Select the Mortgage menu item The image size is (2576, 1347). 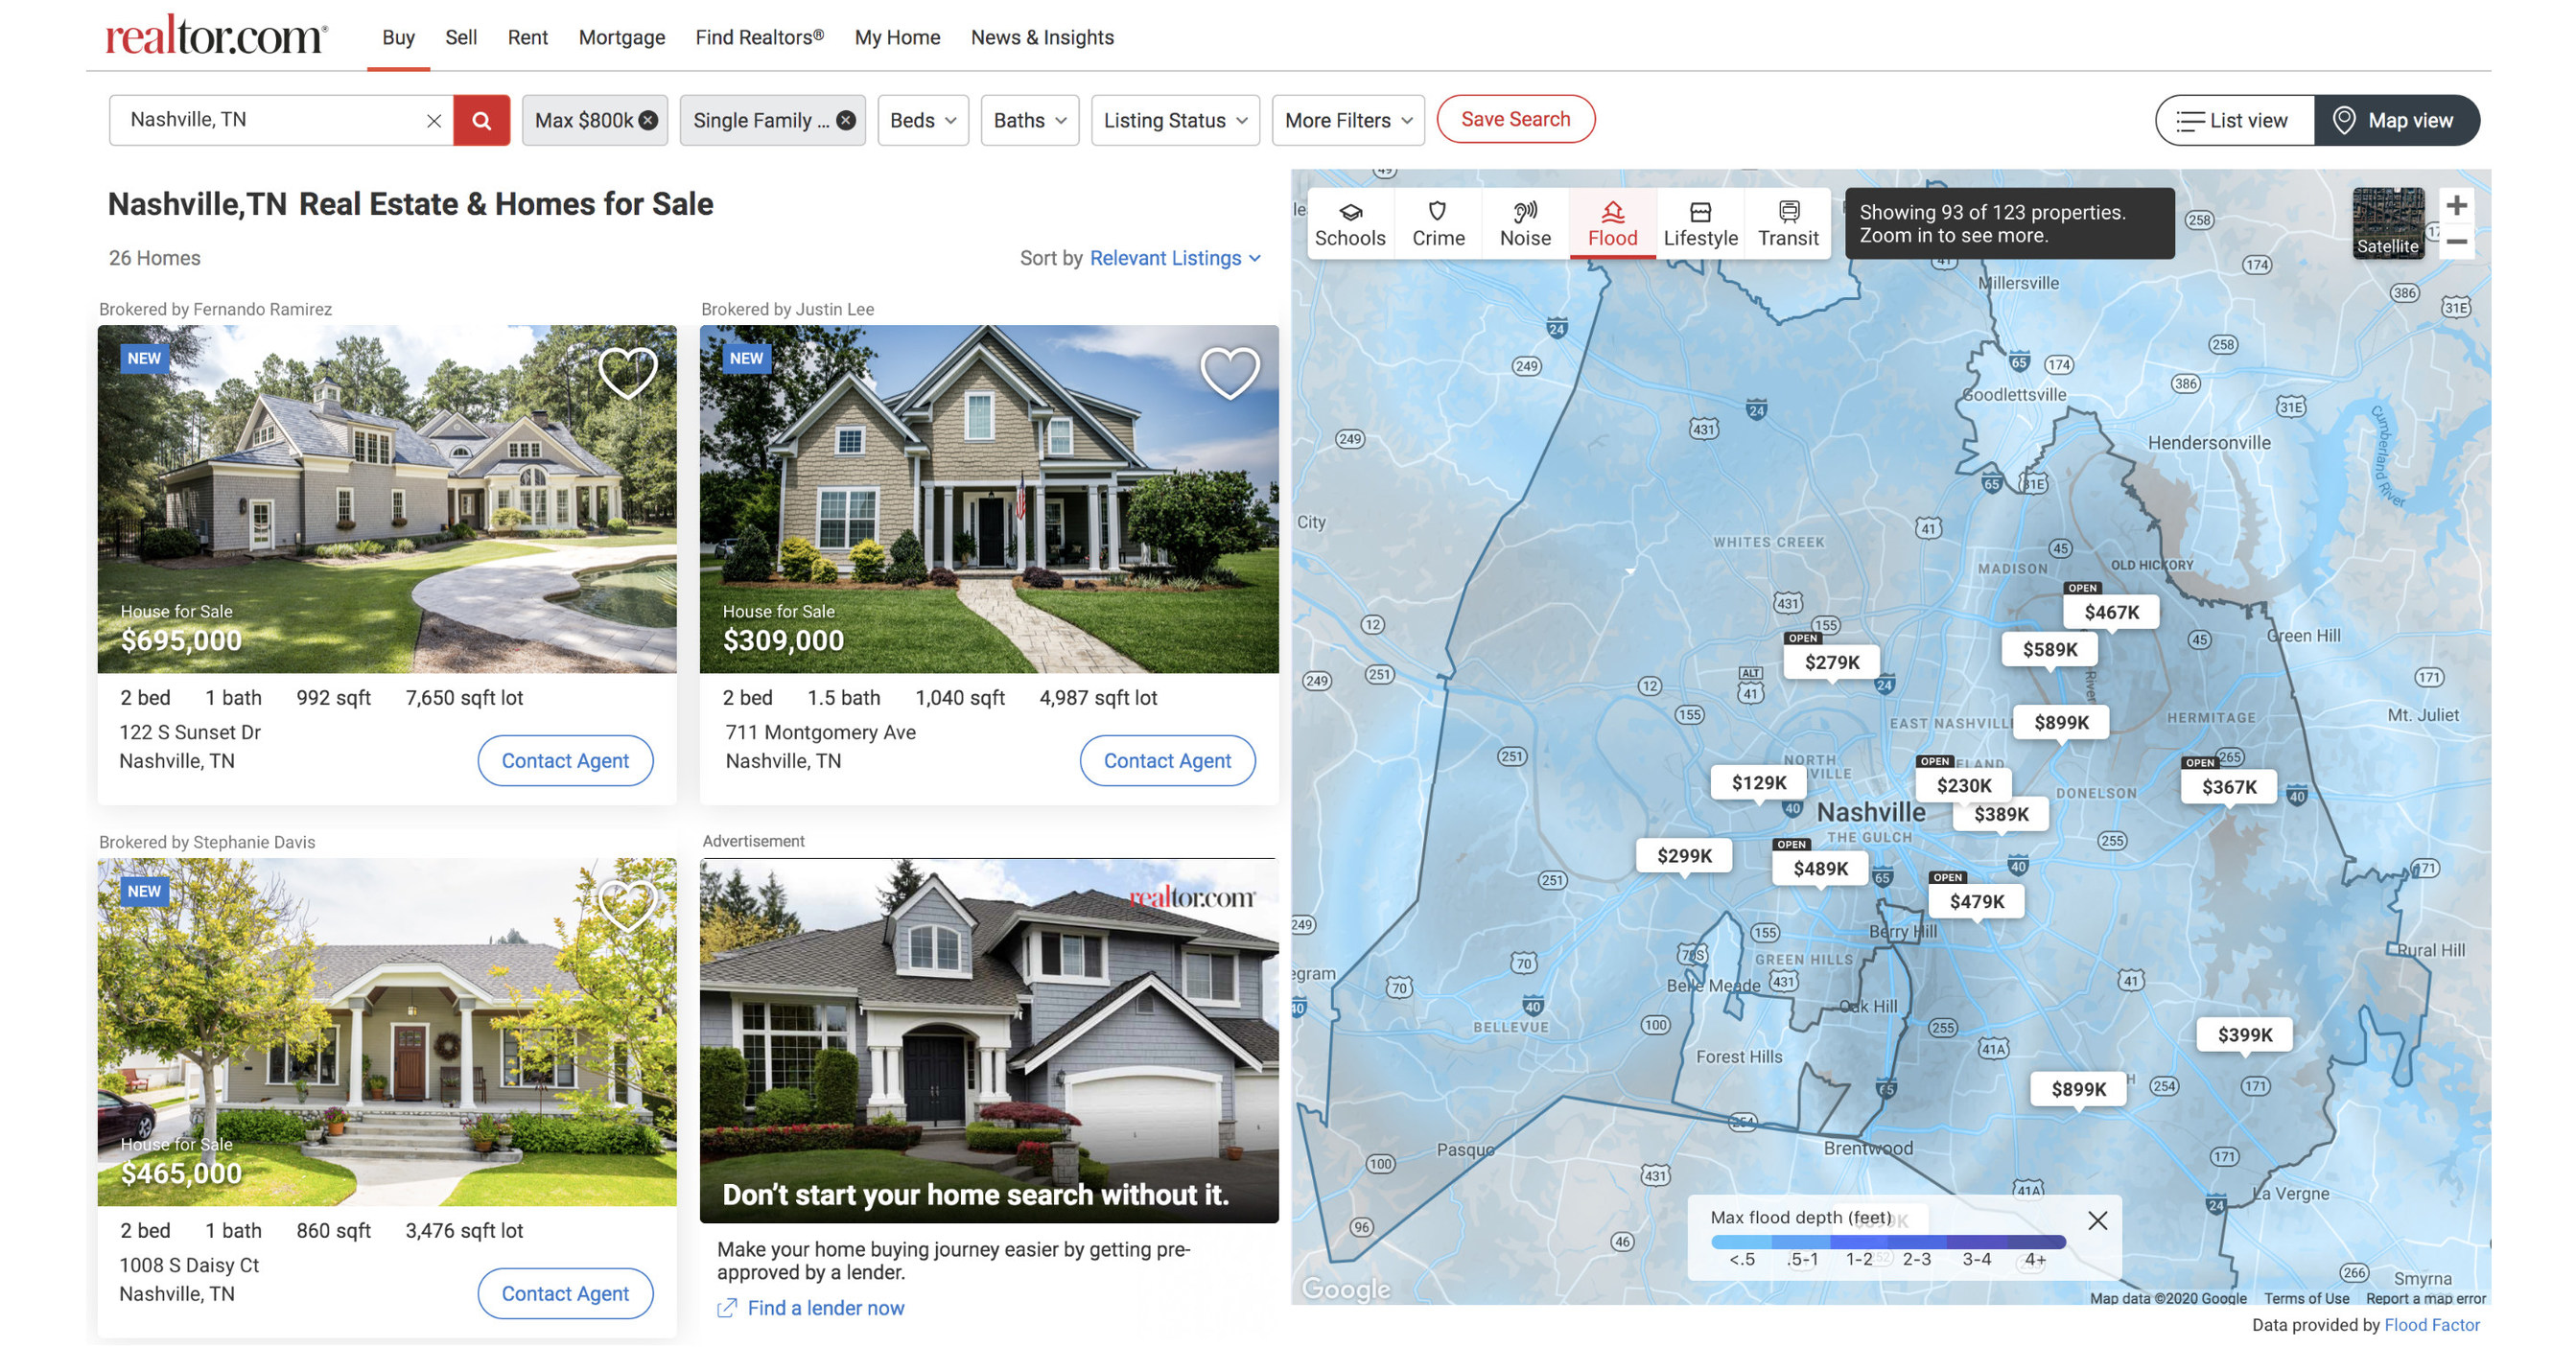point(621,37)
